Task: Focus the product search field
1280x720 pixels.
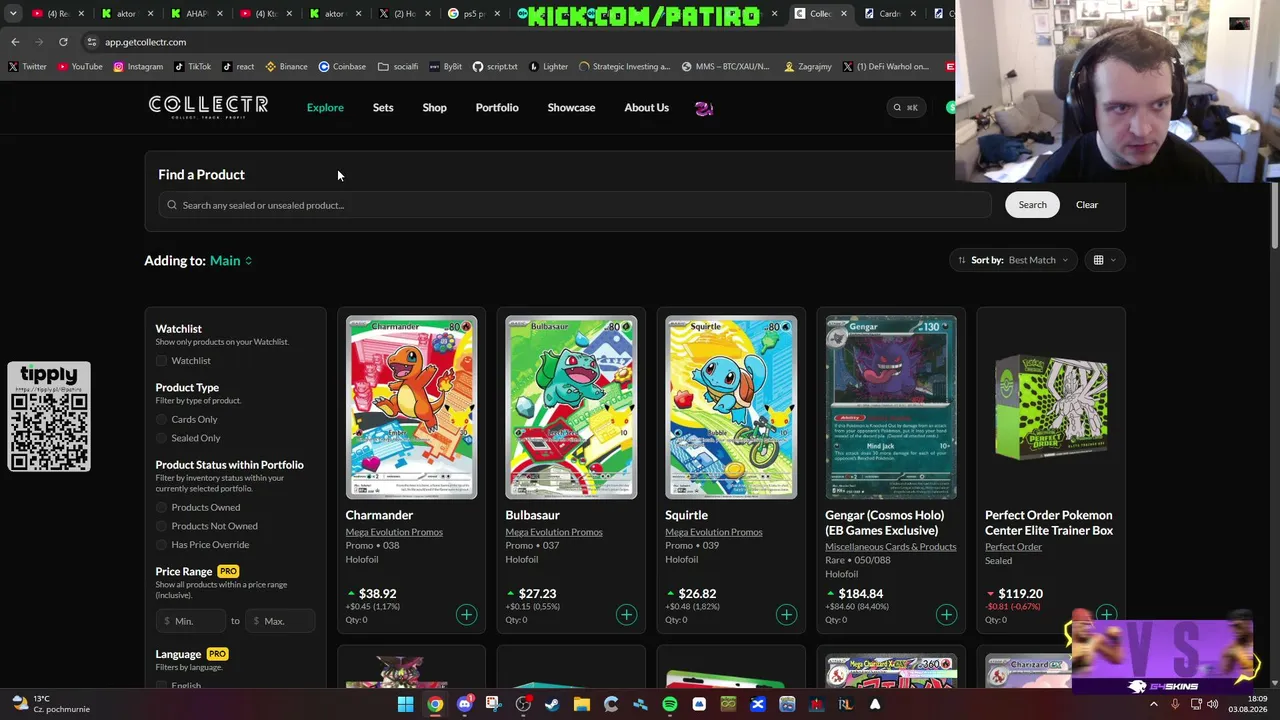Action: coord(575,205)
